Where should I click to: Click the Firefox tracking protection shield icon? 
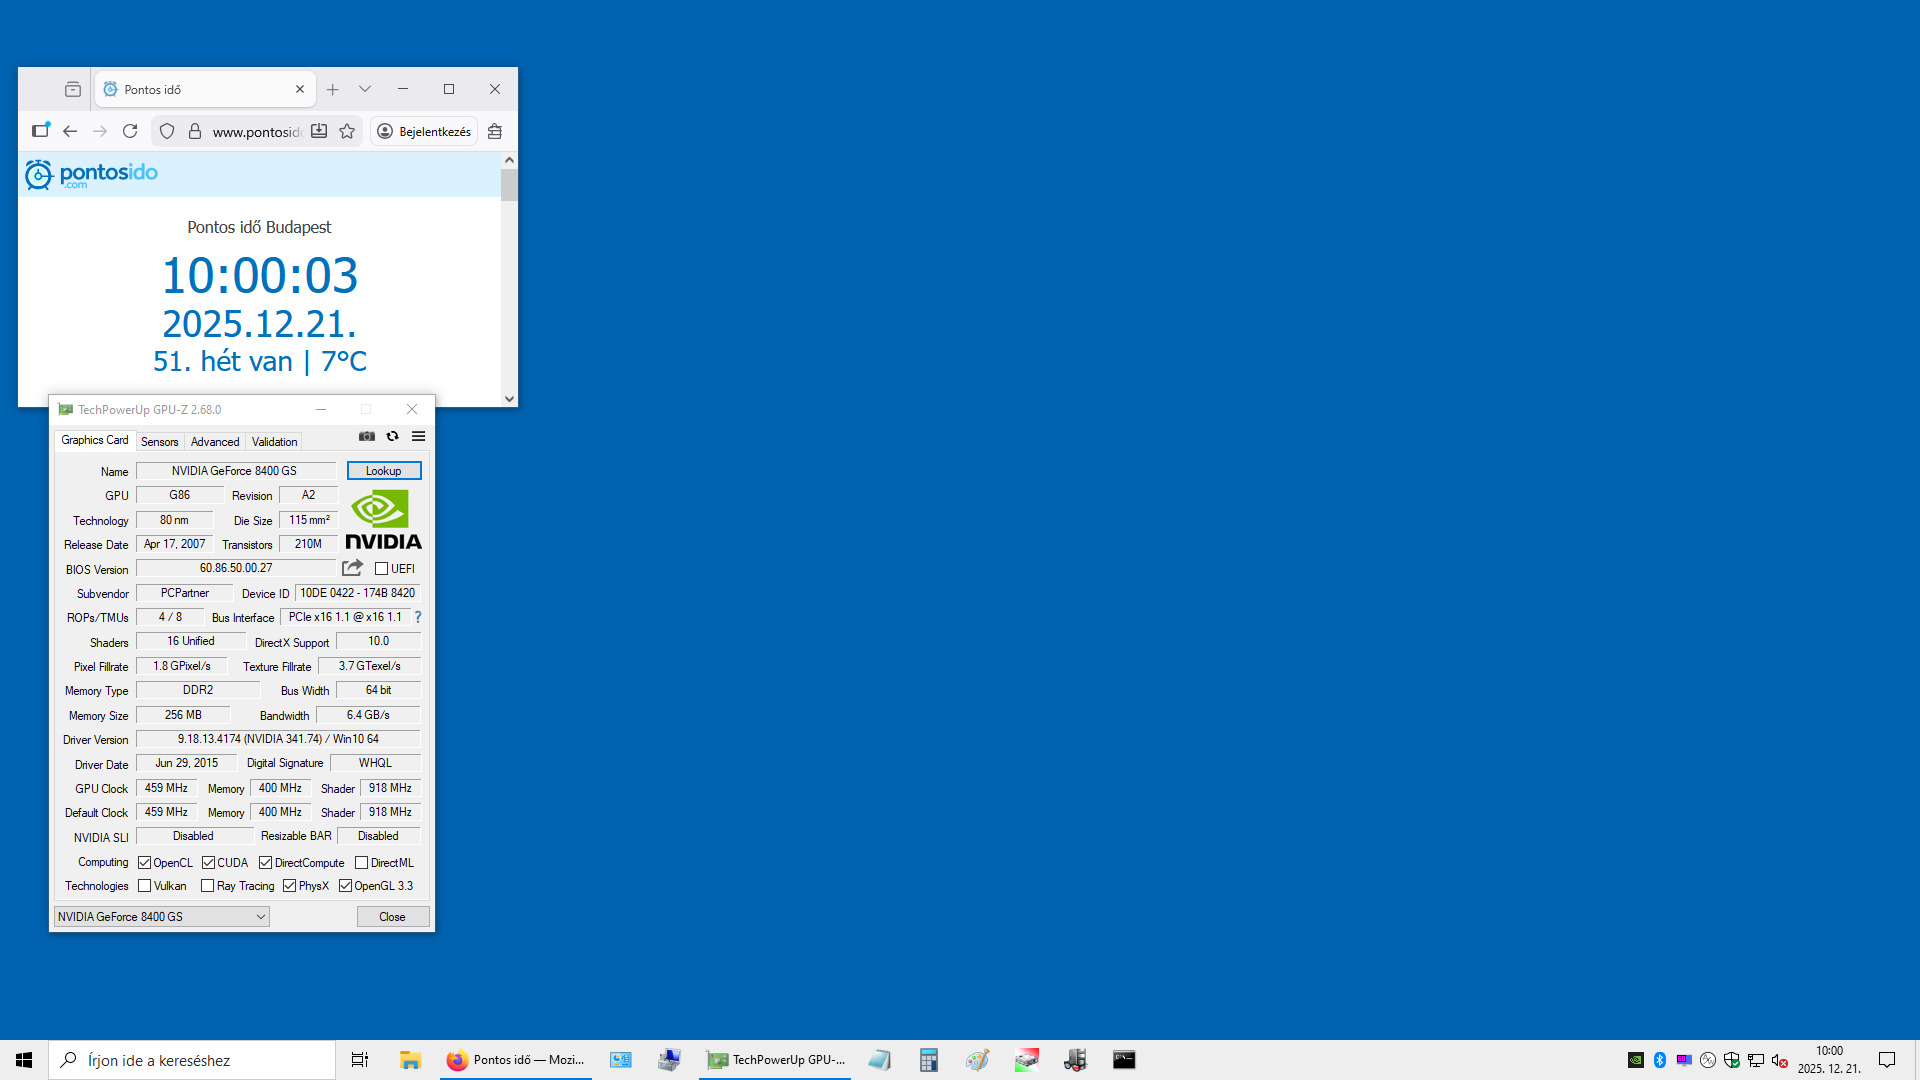tap(167, 131)
